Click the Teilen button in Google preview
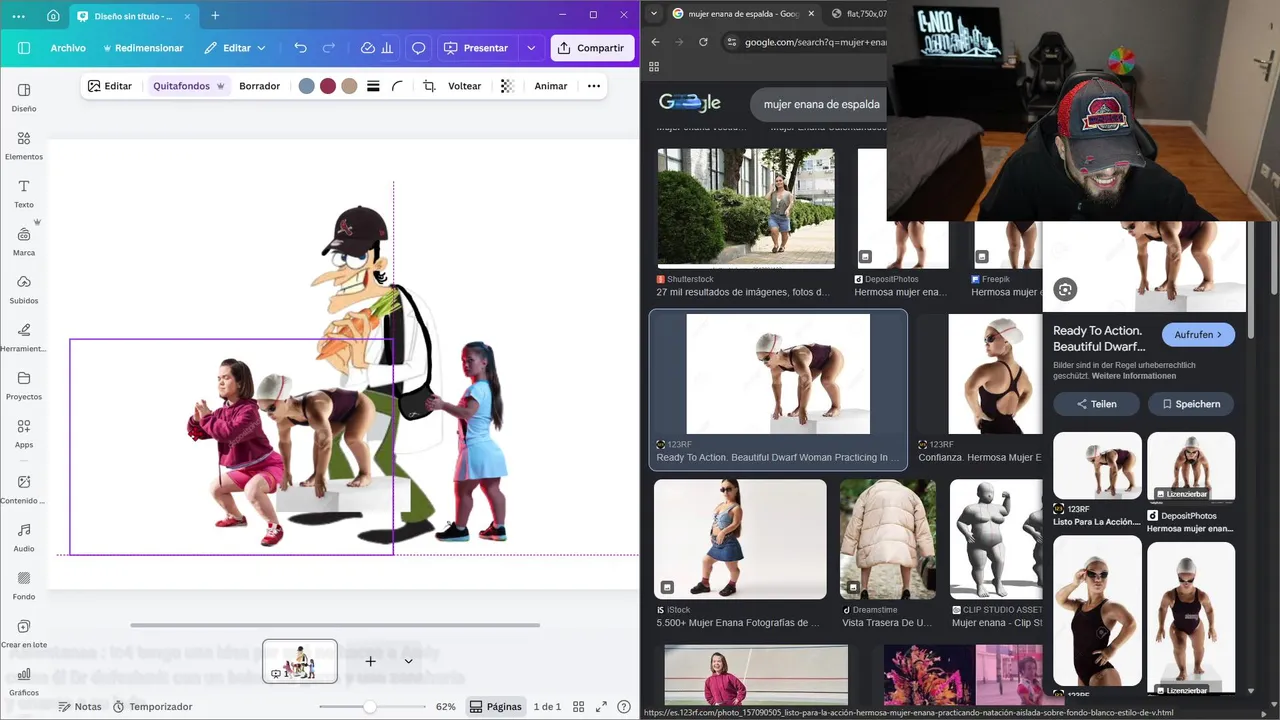The height and width of the screenshot is (720, 1280). pyautogui.click(x=1097, y=404)
